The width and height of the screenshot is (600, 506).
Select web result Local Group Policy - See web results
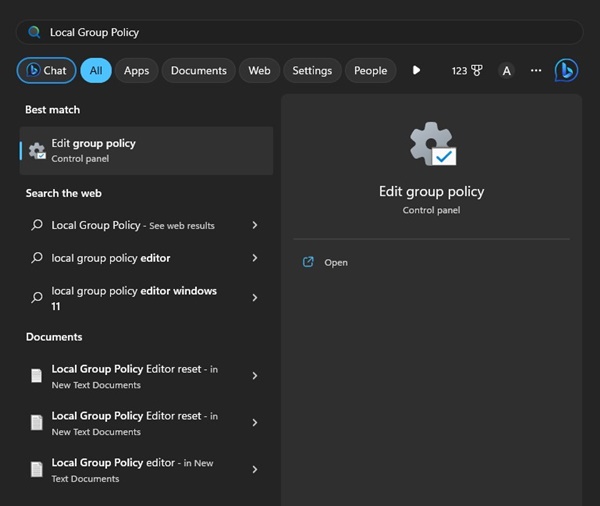point(146,225)
